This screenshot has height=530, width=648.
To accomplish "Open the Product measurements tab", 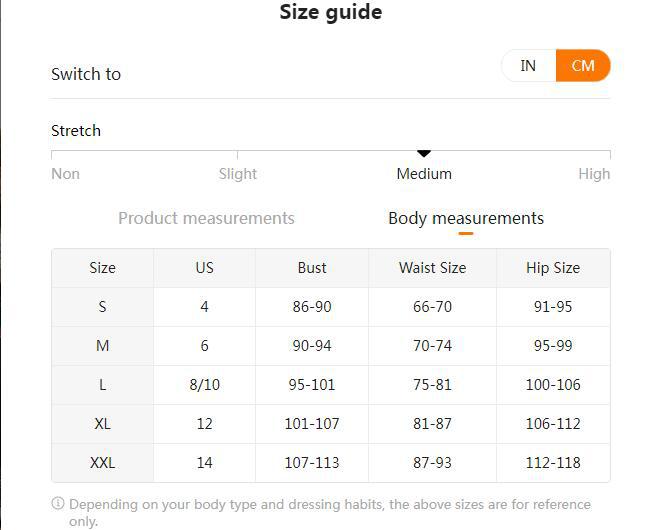I will point(206,218).
